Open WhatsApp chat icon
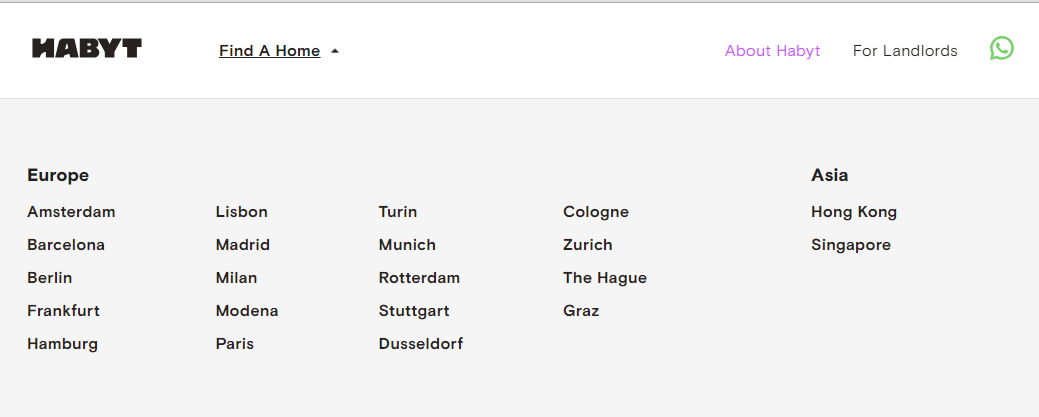1039x417 pixels. [x=1001, y=48]
